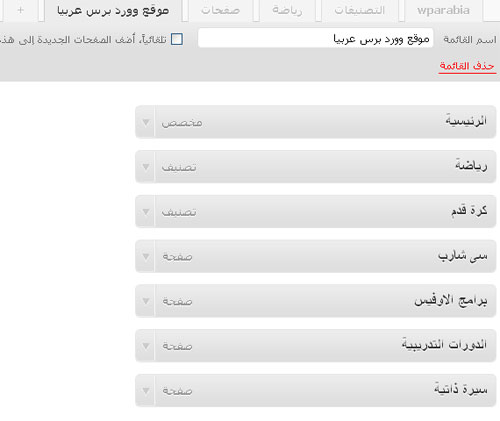Switch to the wparabia tab
The width and height of the screenshot is (500, 421).
[x=443, y=10]
